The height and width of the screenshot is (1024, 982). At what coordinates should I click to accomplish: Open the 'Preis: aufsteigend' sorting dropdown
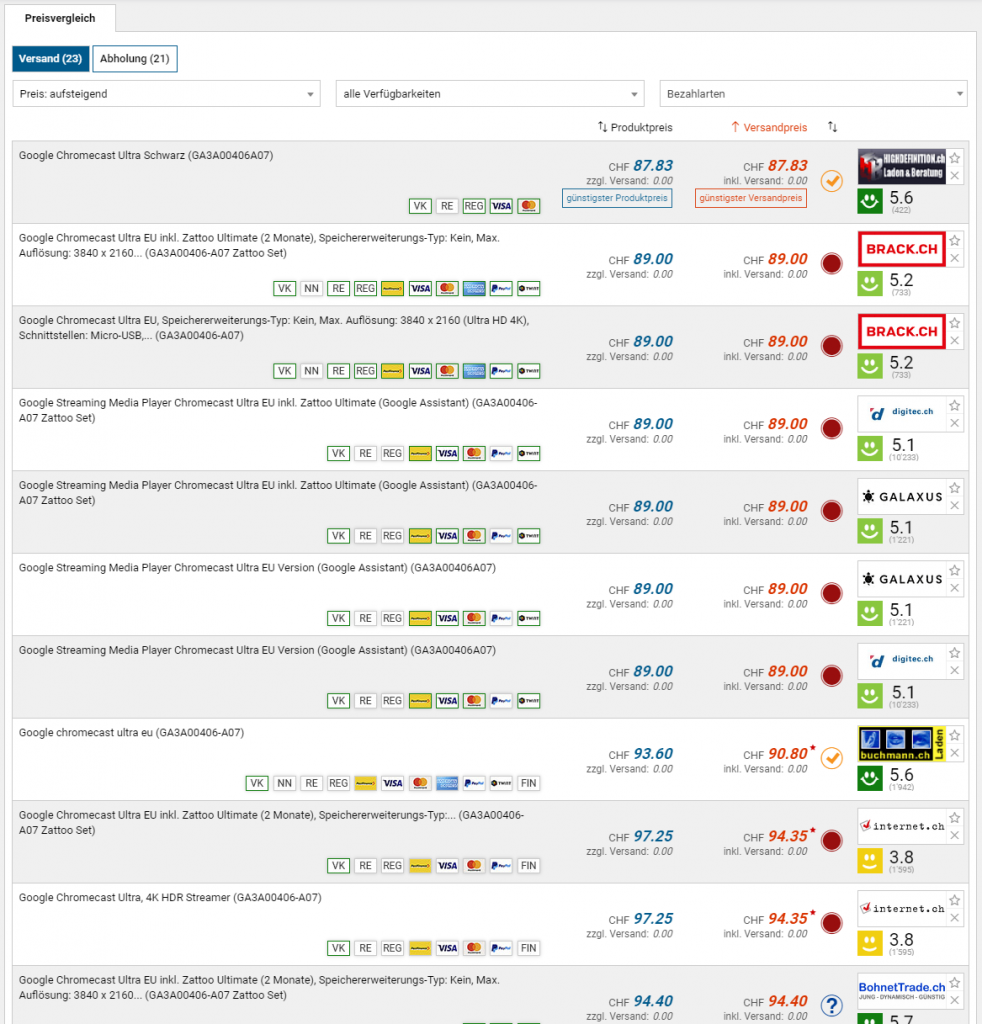[166, 94]
